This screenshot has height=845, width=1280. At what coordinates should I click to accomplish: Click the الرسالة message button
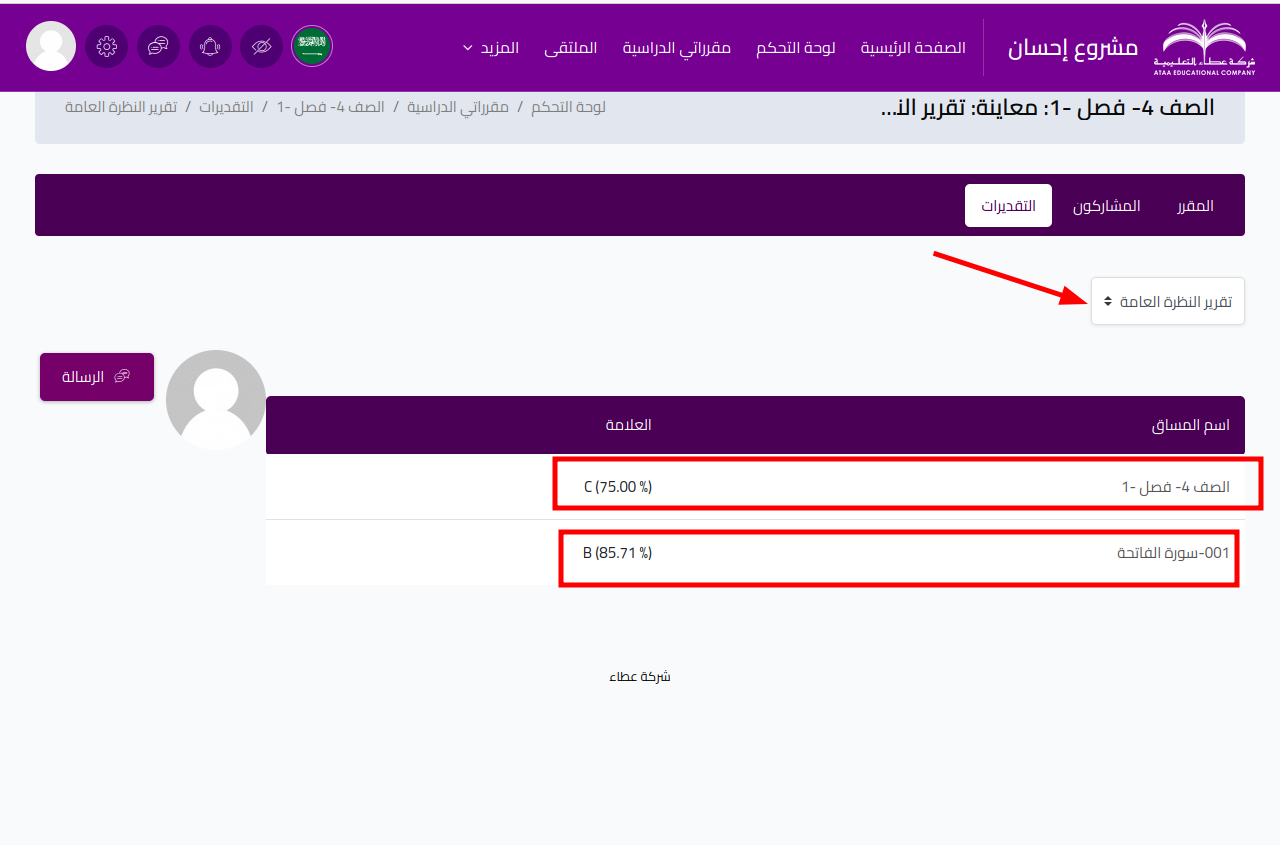click(x=97, y=377)
